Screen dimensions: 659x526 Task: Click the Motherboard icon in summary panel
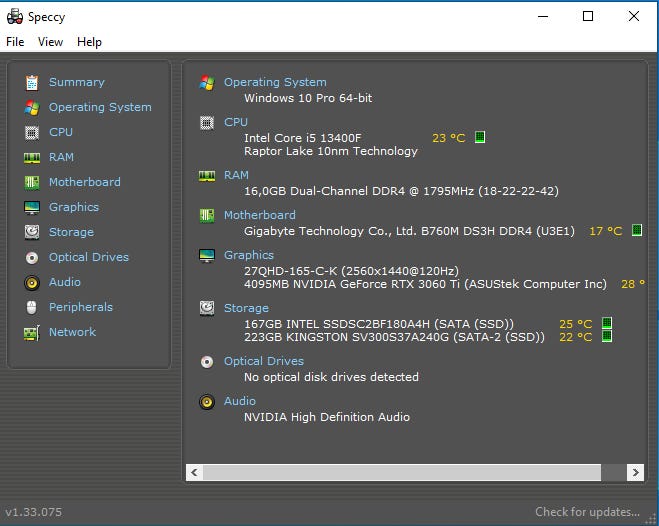(207, 216)
